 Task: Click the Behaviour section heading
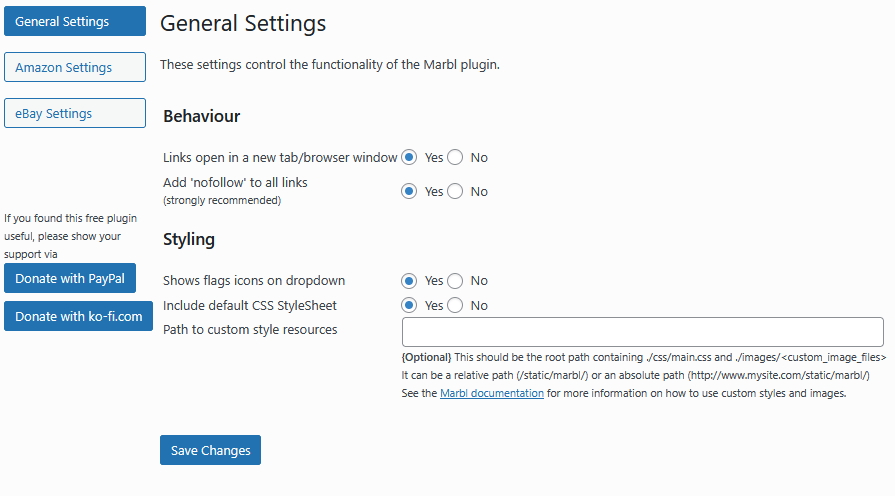tap(201, 116)
